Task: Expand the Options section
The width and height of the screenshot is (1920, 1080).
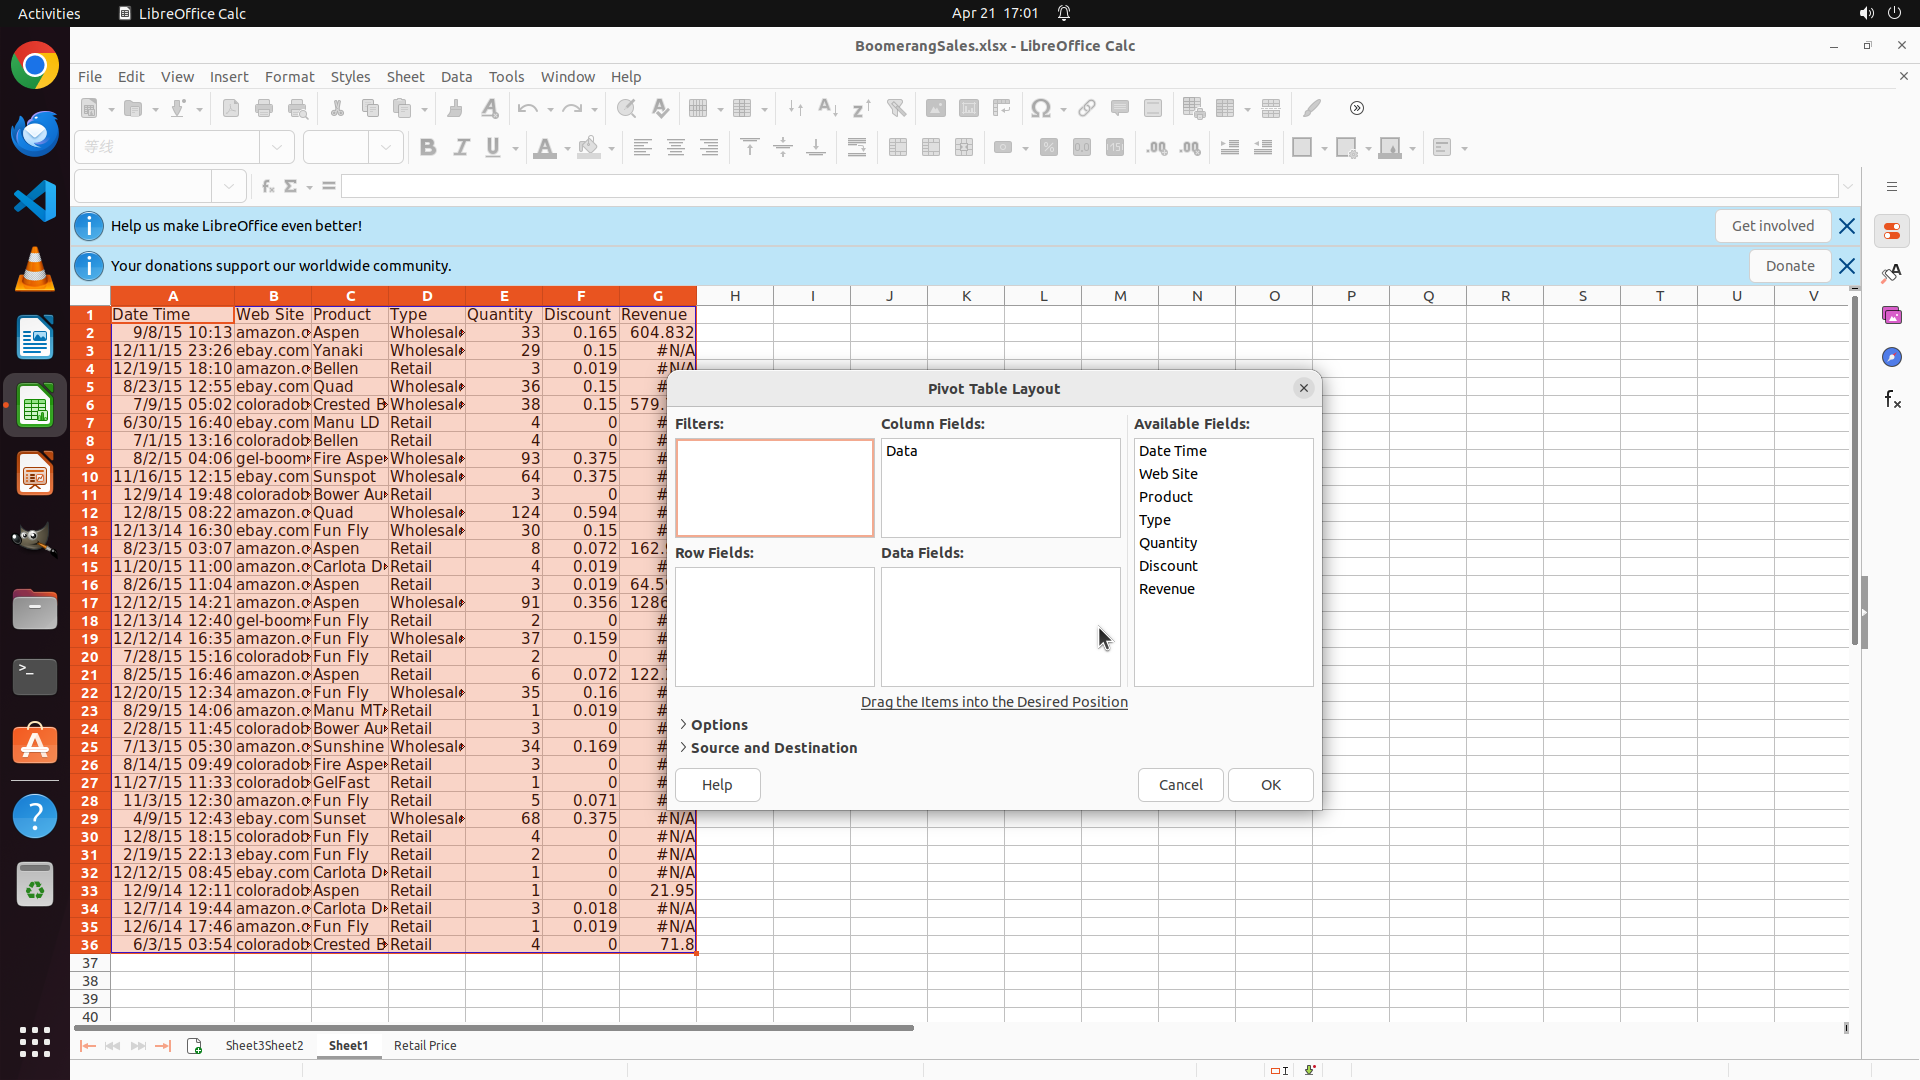Action: 718,725
